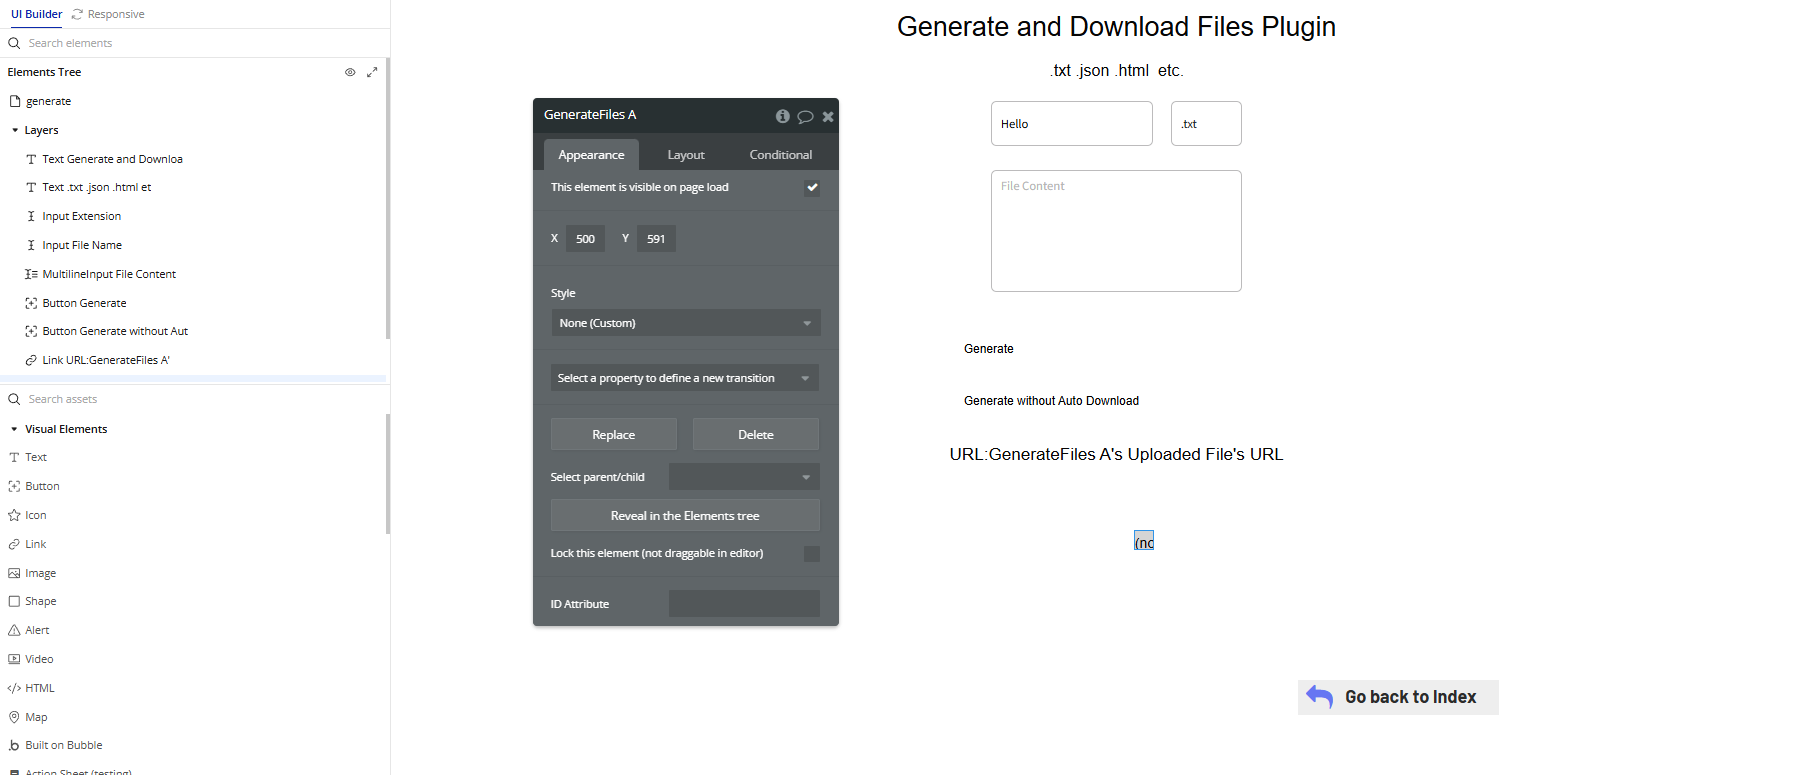Click the .txt .json .html etc. subtitle text
The height and width of the screenshot is (775, 1811).
point(1116,71)
